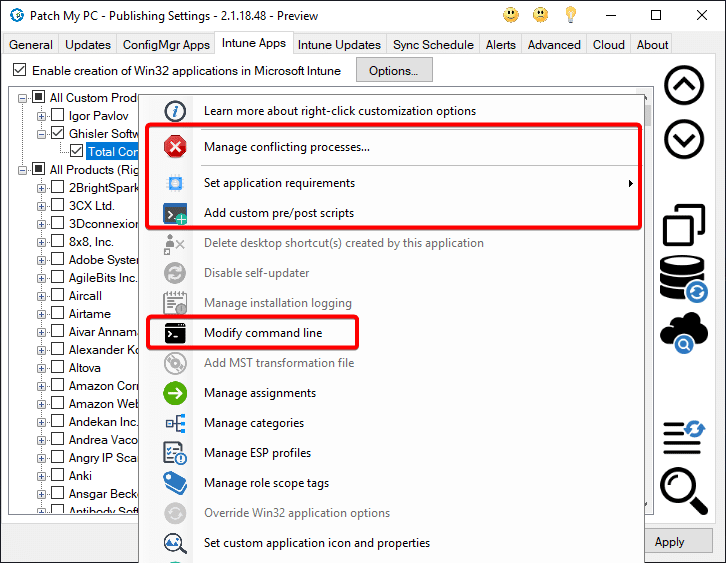Viewport: 726px width, 563px height.
Task: Select Add custom pre/post scripts
Action: 279,213
